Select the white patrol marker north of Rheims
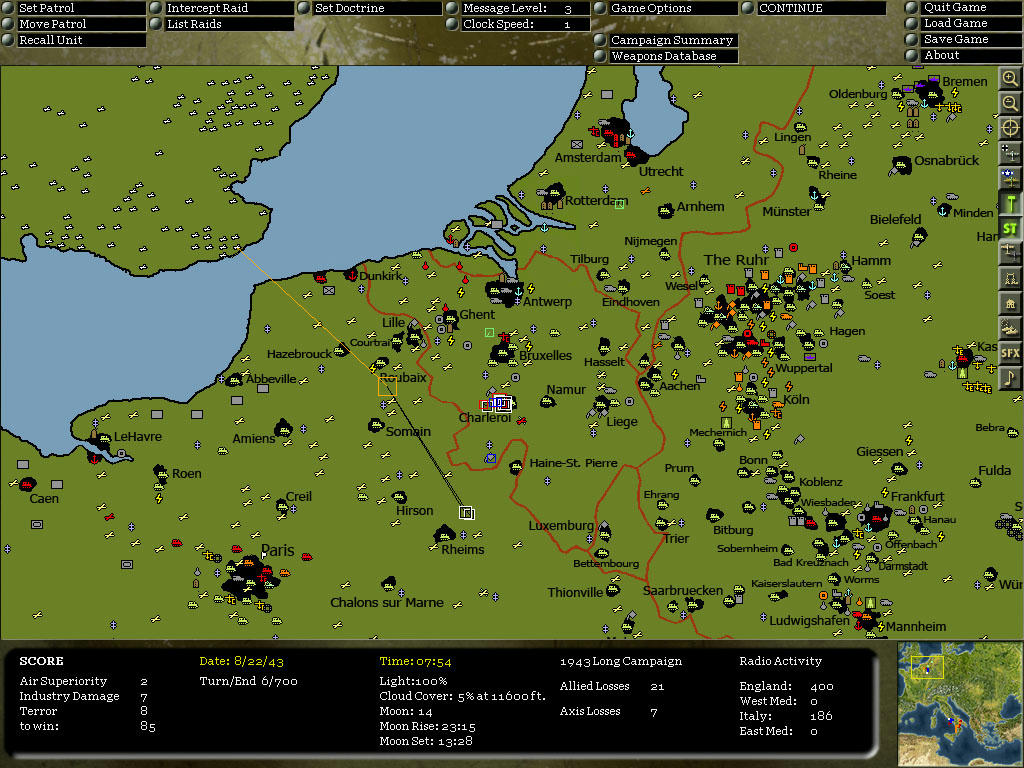This screenshot has height=768, width=1024. click(x=466, y=513)
